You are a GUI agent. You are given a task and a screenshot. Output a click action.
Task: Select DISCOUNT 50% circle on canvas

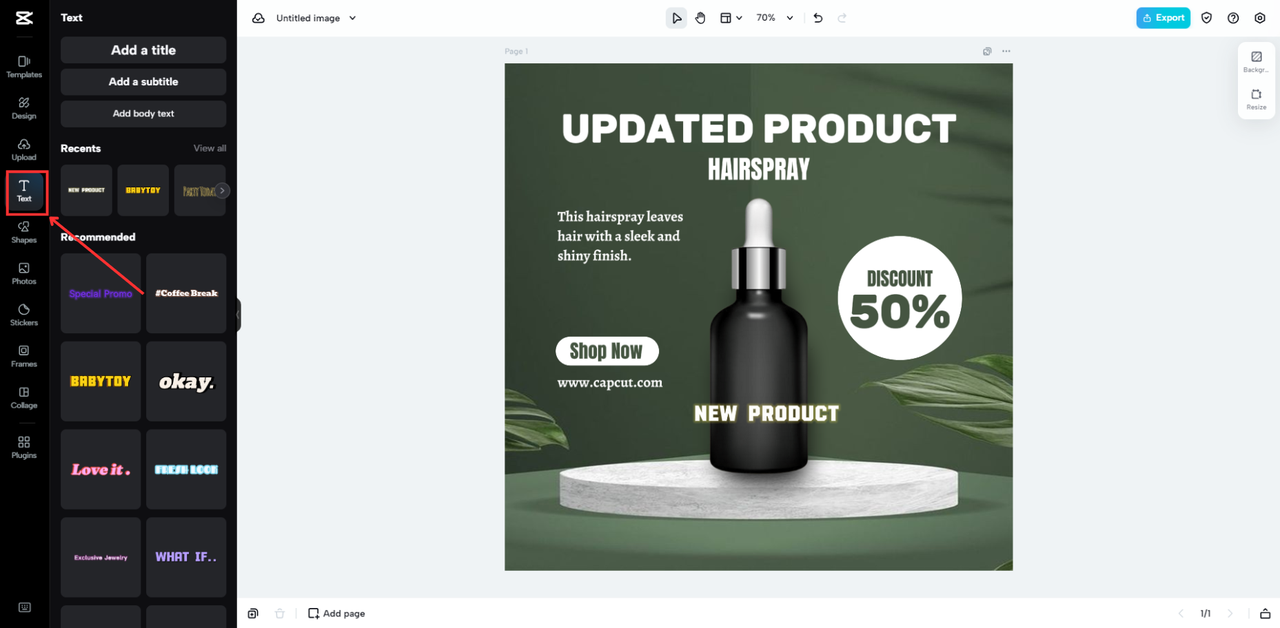point(900,298)
